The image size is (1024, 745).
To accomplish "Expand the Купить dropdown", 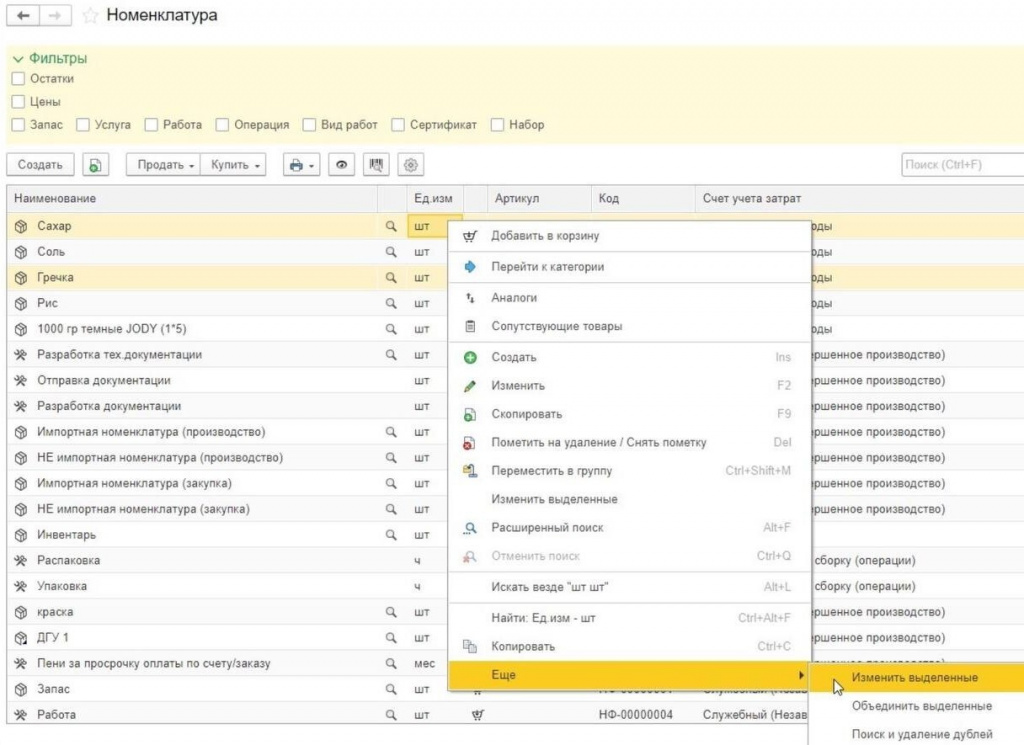I will [235, 165].
